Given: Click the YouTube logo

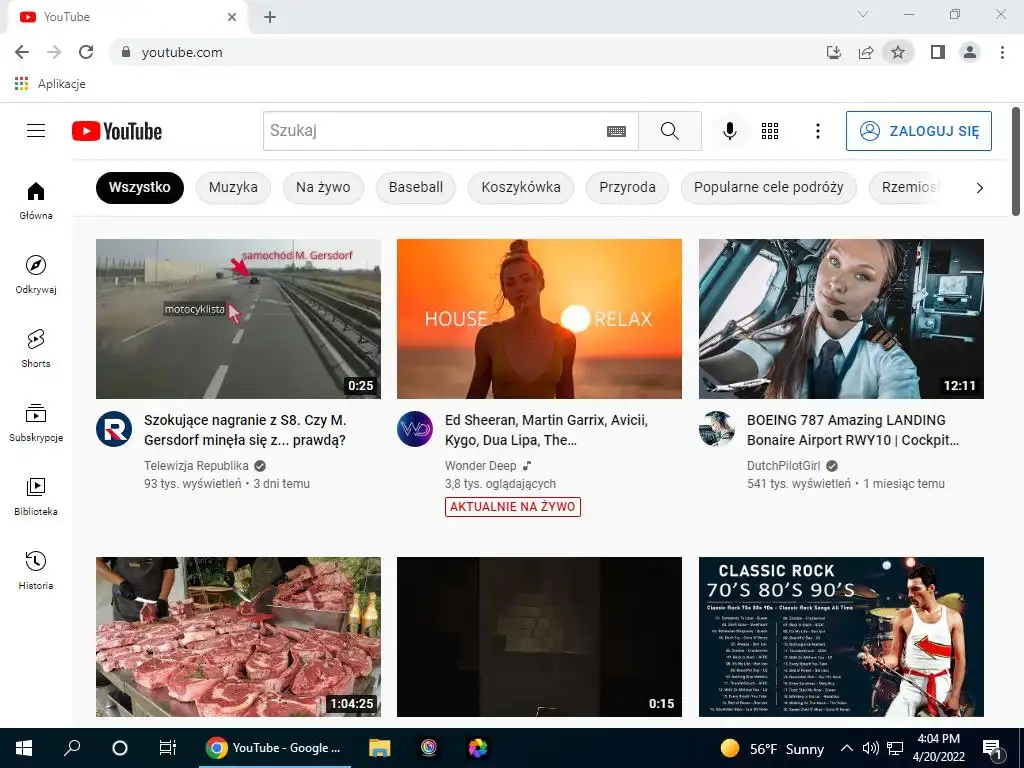Looking at the screenshot, I should point(117,131).
